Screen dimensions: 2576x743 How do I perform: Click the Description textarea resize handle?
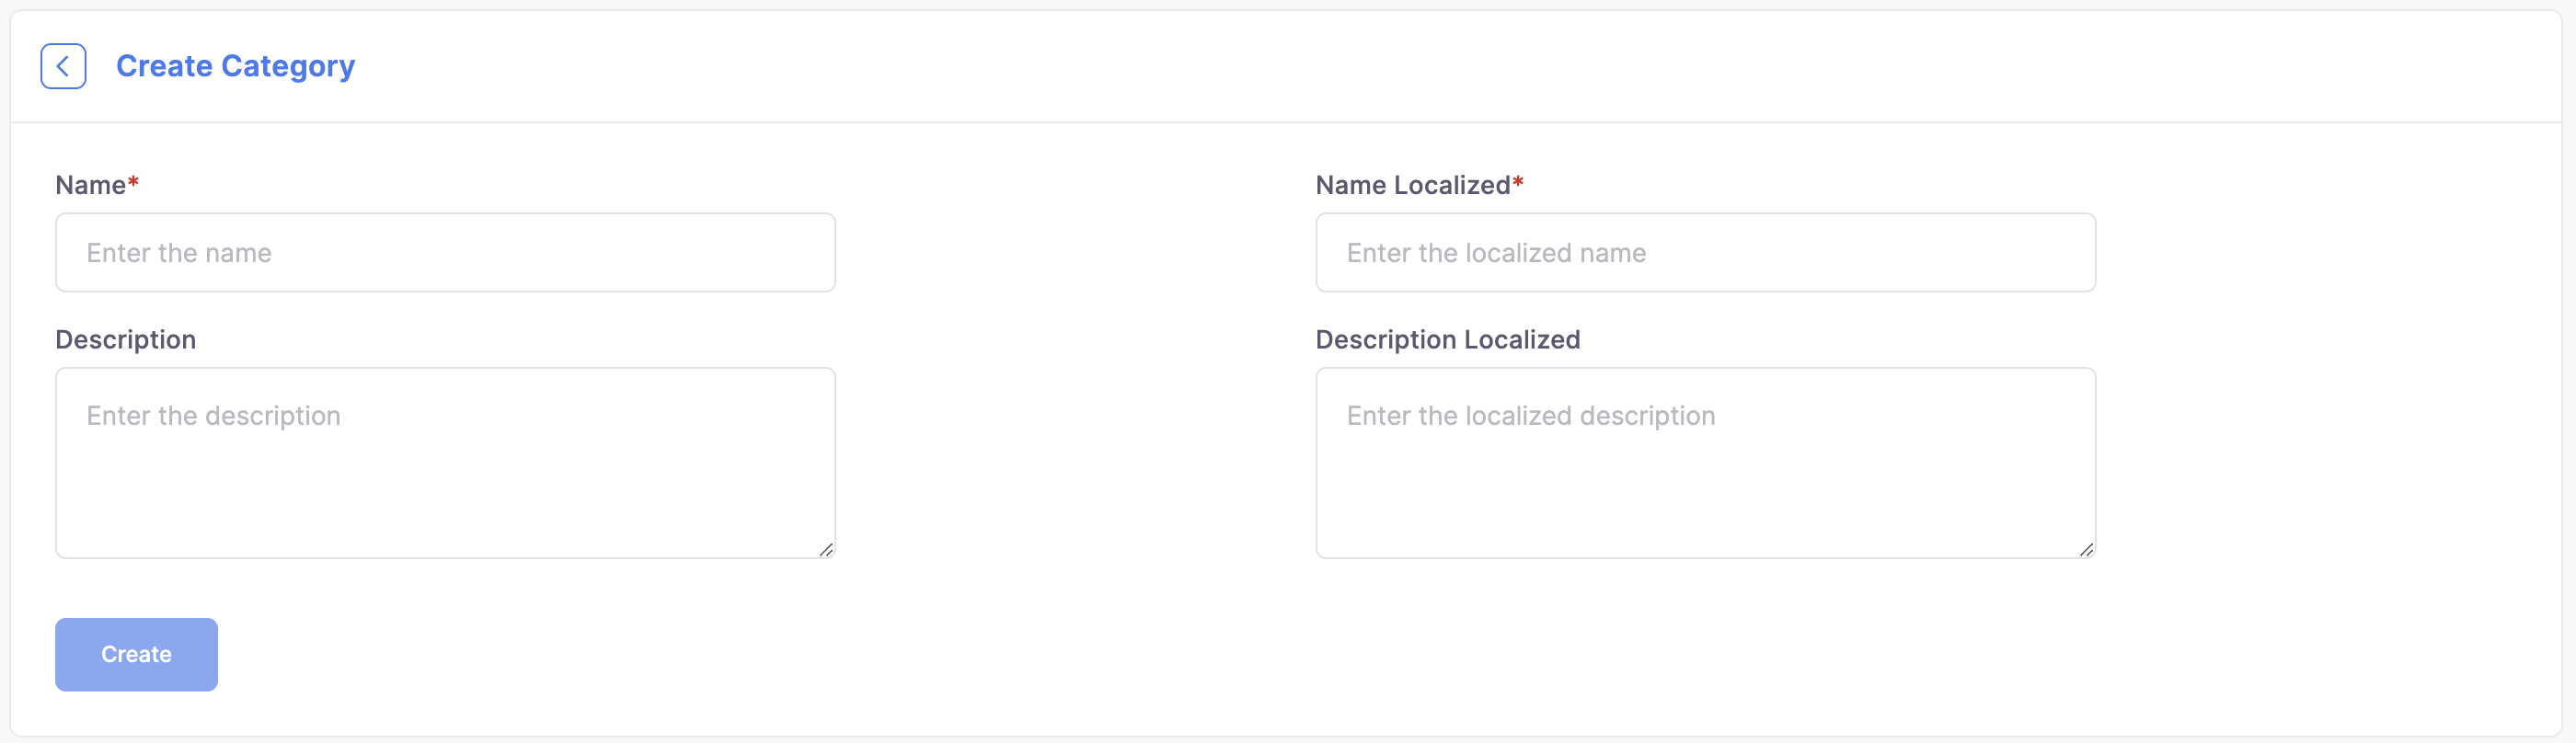(826, 549)
